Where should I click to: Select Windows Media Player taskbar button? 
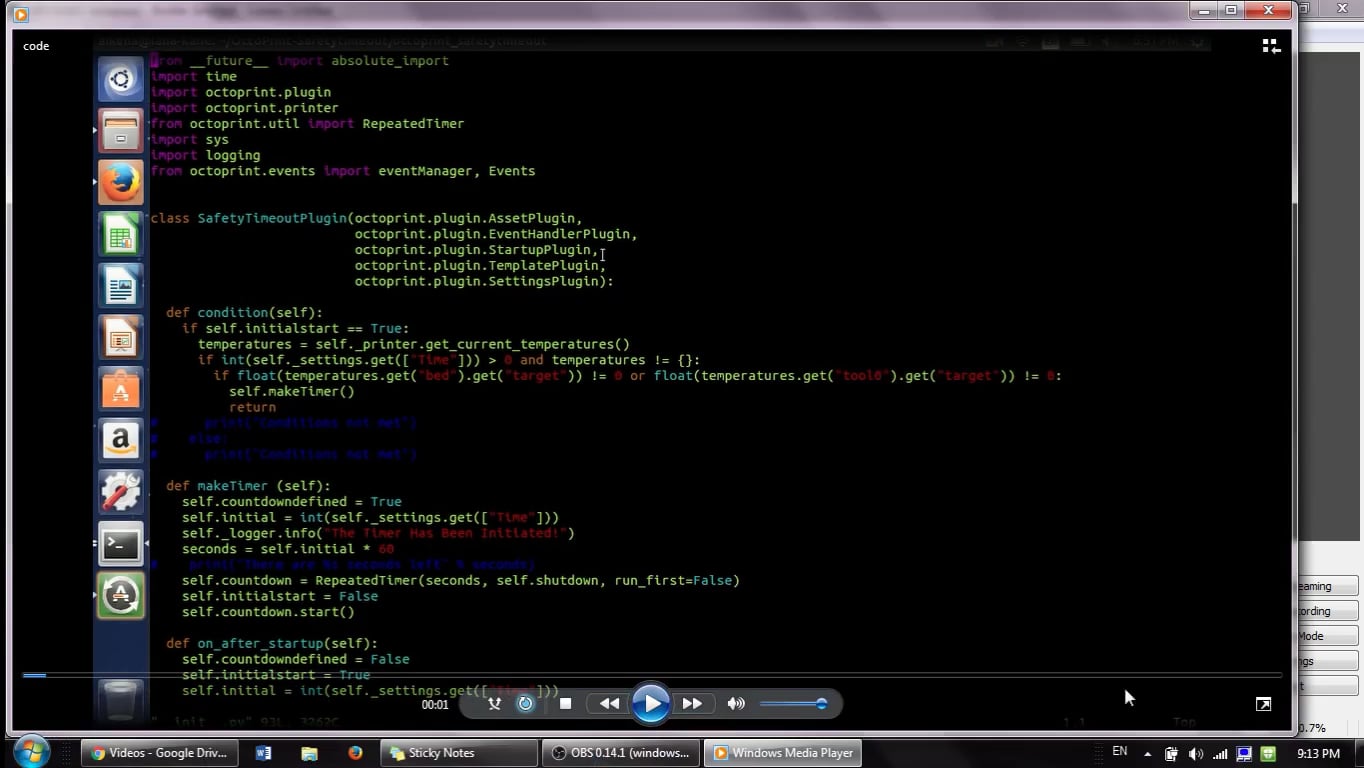click(783, 753)
